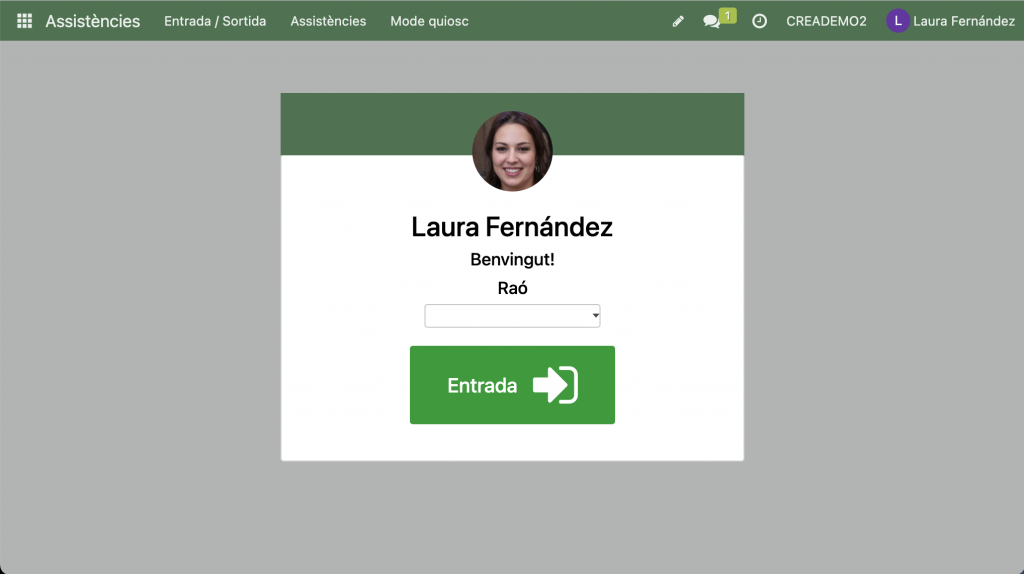This screenshot has height=574, width=1024.
Task: Click the sign-in arrow icon on Entrada
Action: 555,385
